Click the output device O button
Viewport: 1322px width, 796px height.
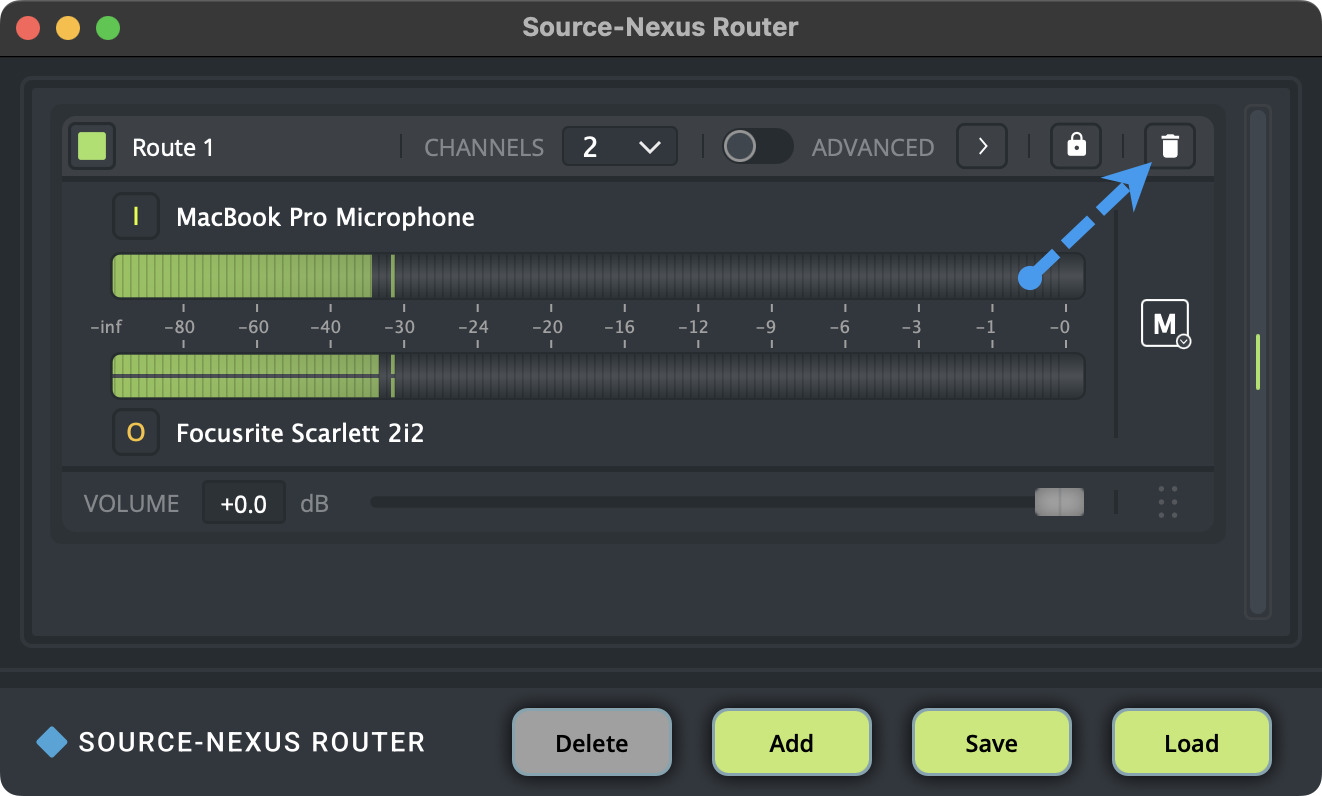coord(136,432)
